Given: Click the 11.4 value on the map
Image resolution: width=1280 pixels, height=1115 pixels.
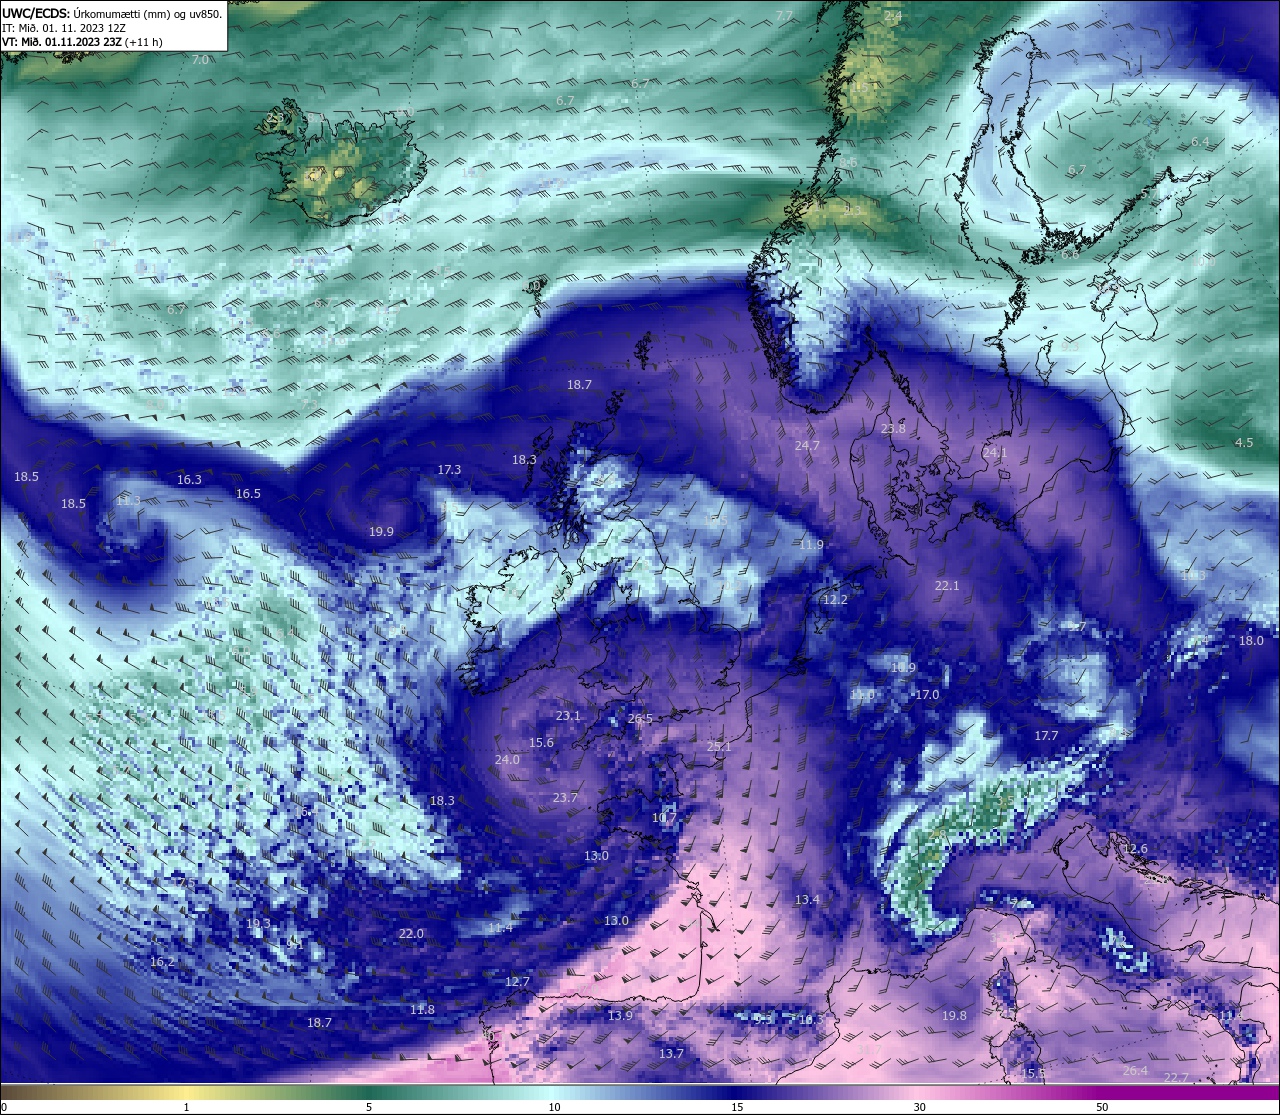Looking at the screenshot, I should pyautogui.click(x=500, y=929).
